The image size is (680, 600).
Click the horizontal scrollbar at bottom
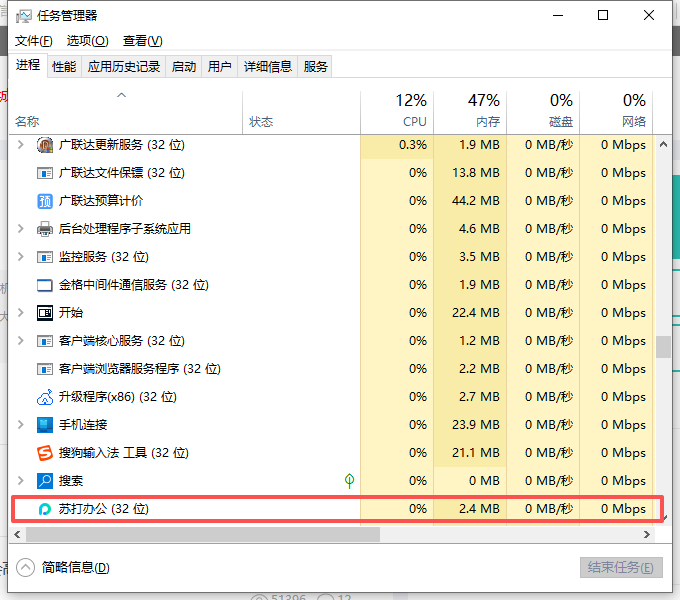tap(200, 534)
